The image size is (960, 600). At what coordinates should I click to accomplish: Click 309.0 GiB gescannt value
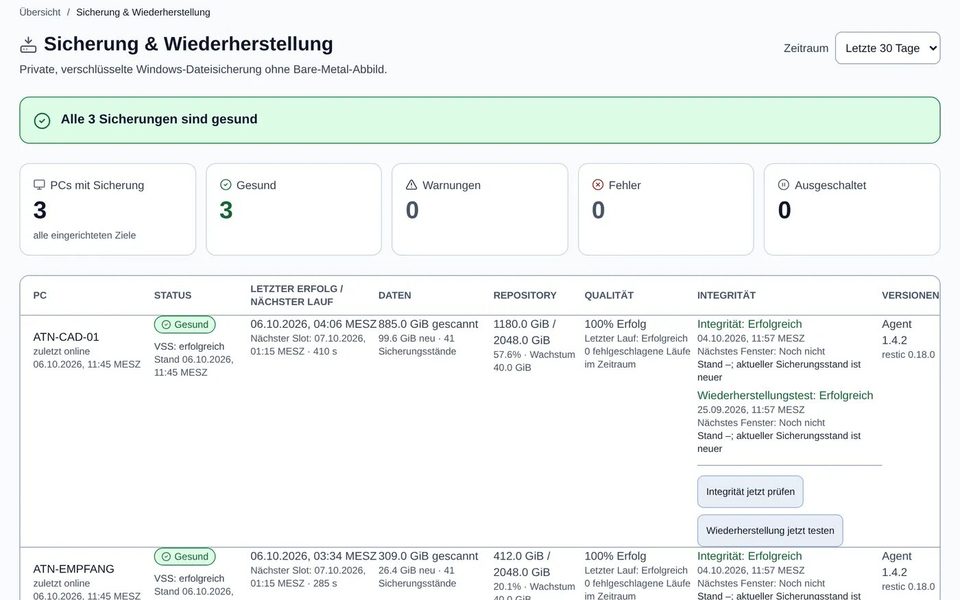[x=429, y=556]
